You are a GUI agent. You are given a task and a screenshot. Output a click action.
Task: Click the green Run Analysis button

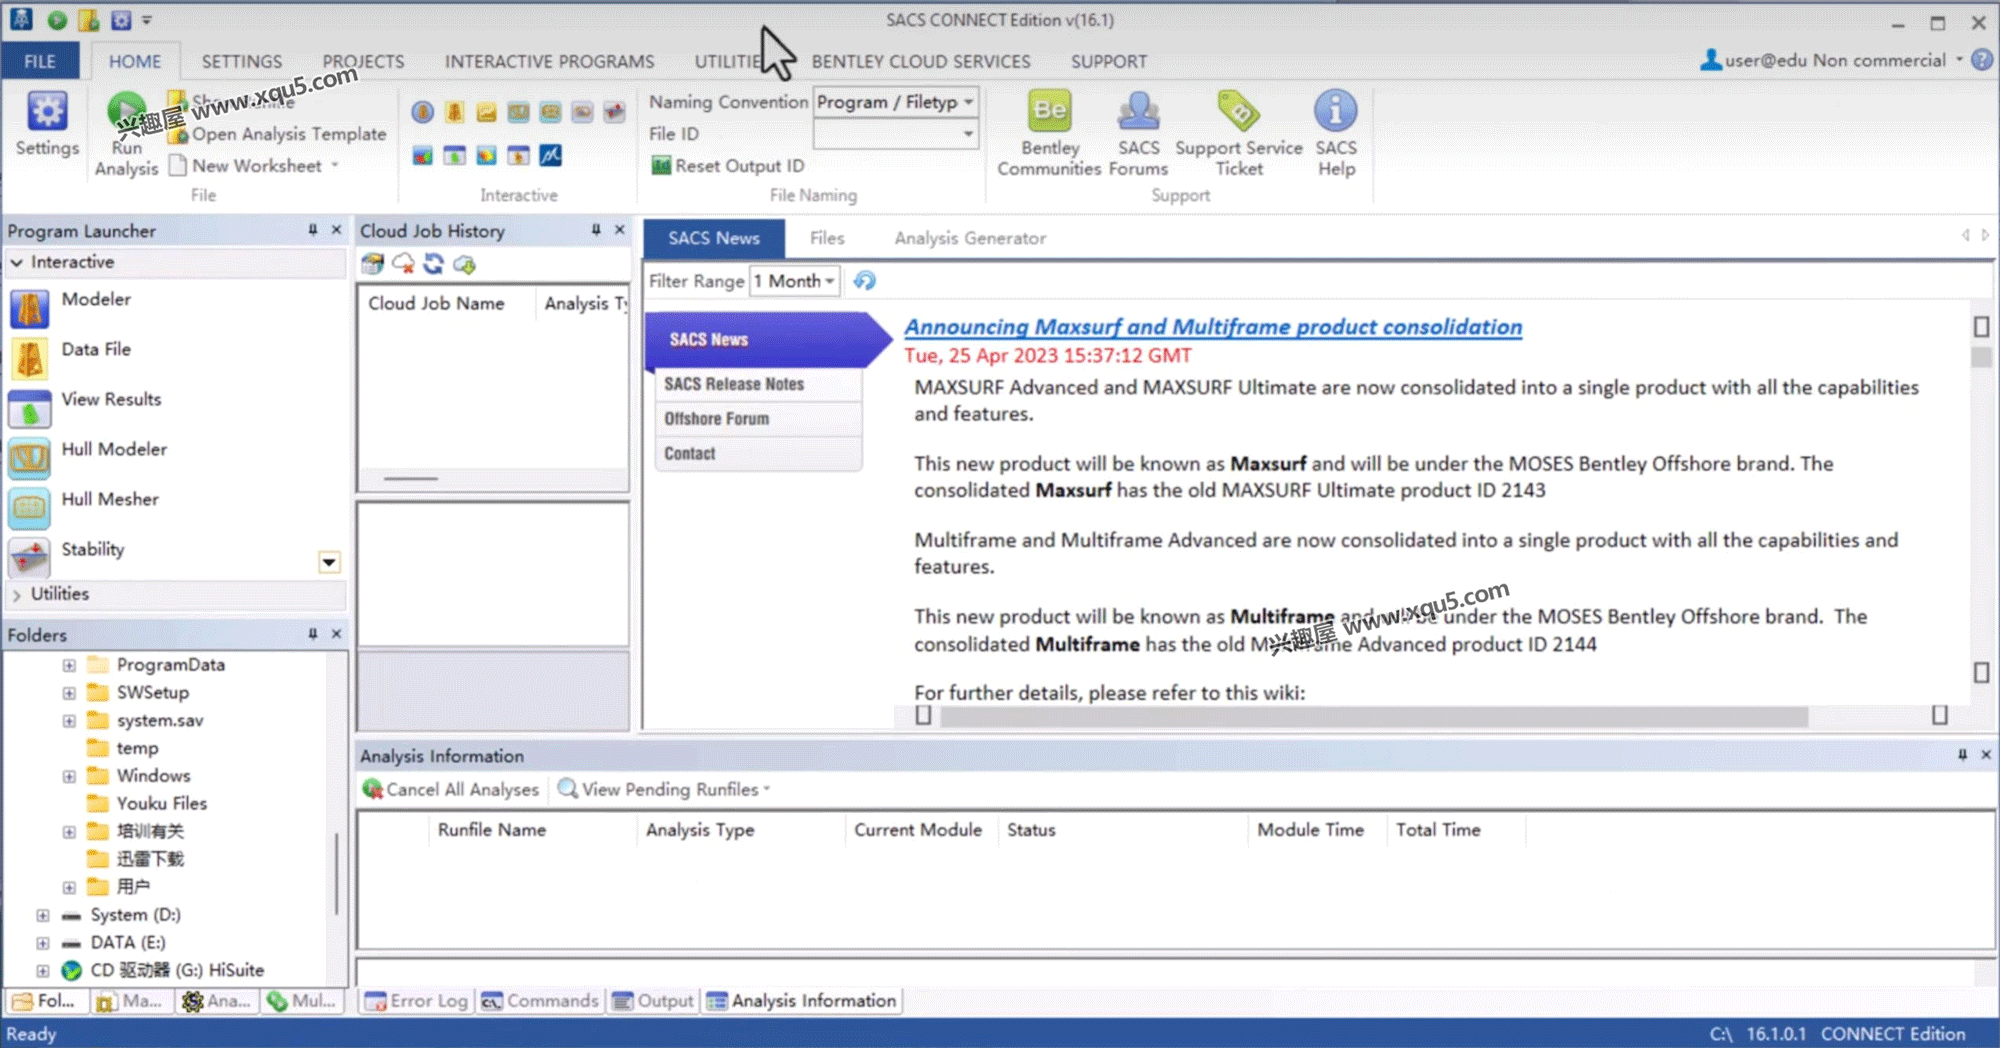[x=126, y=134]
